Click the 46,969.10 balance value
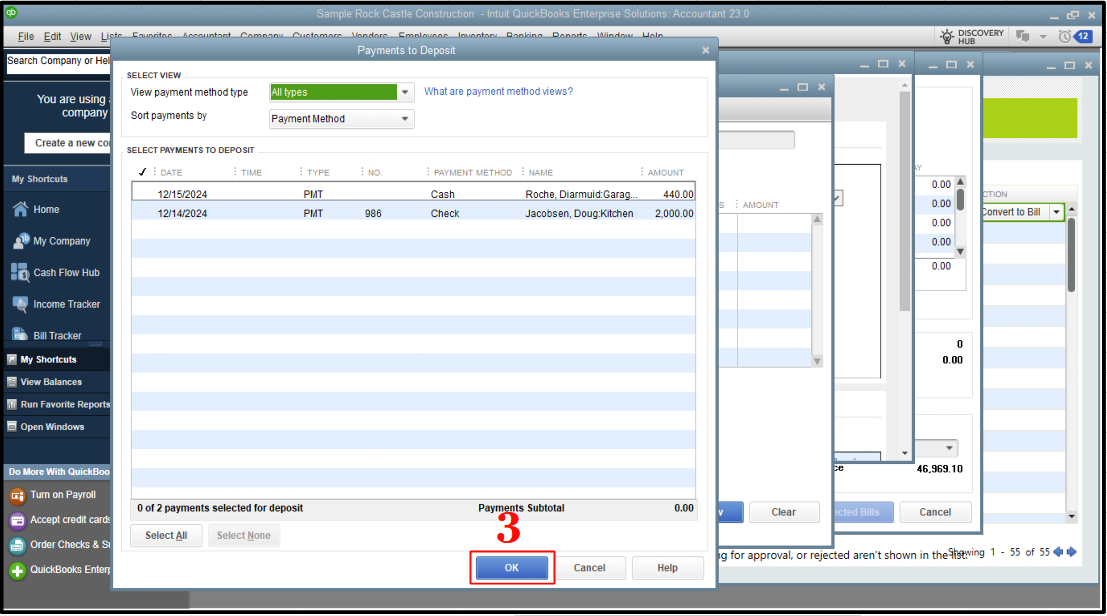The width and height of the screenshot is (1107, 616). [x=939, y=469]
